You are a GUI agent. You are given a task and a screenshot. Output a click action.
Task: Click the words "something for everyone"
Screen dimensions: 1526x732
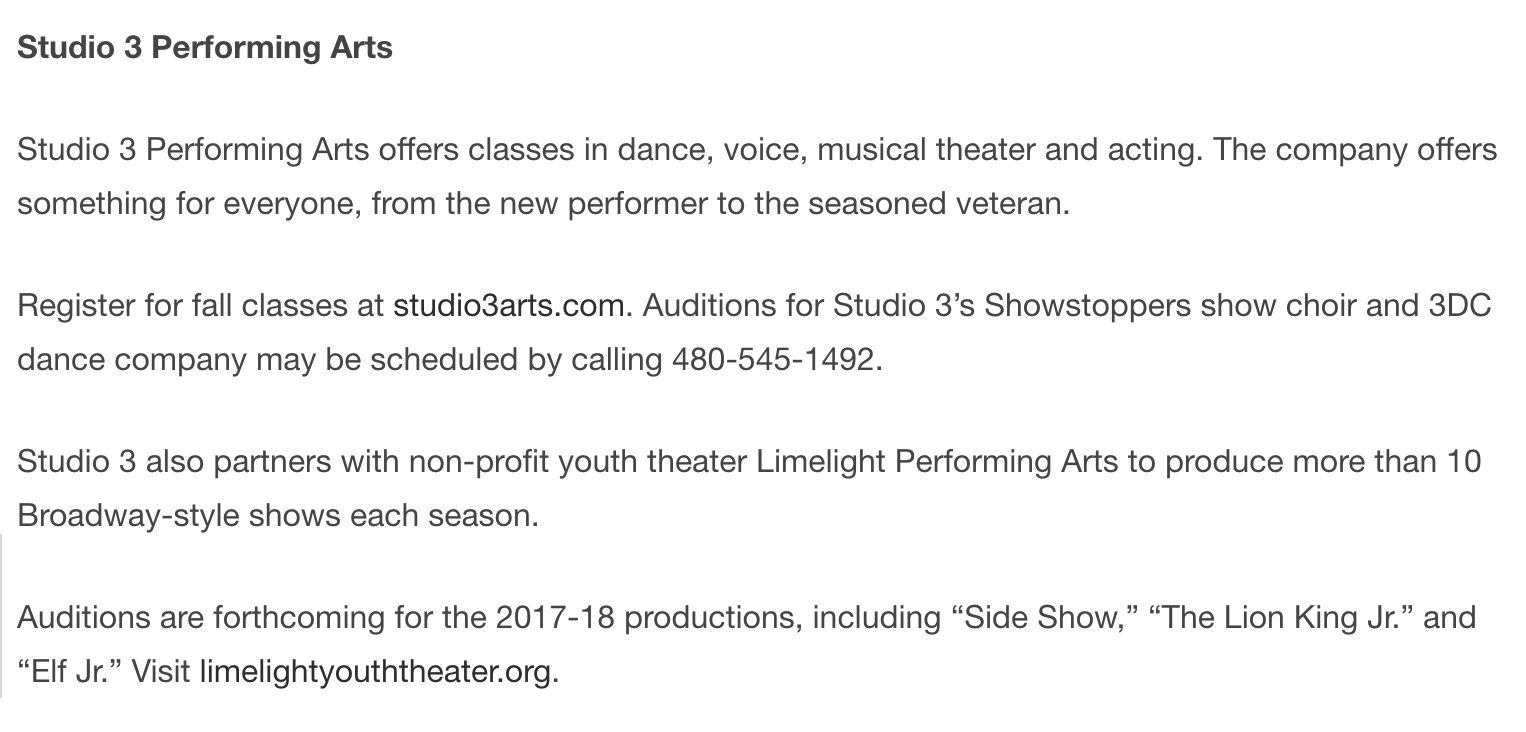pyautogui.click(x=190, y=203)
